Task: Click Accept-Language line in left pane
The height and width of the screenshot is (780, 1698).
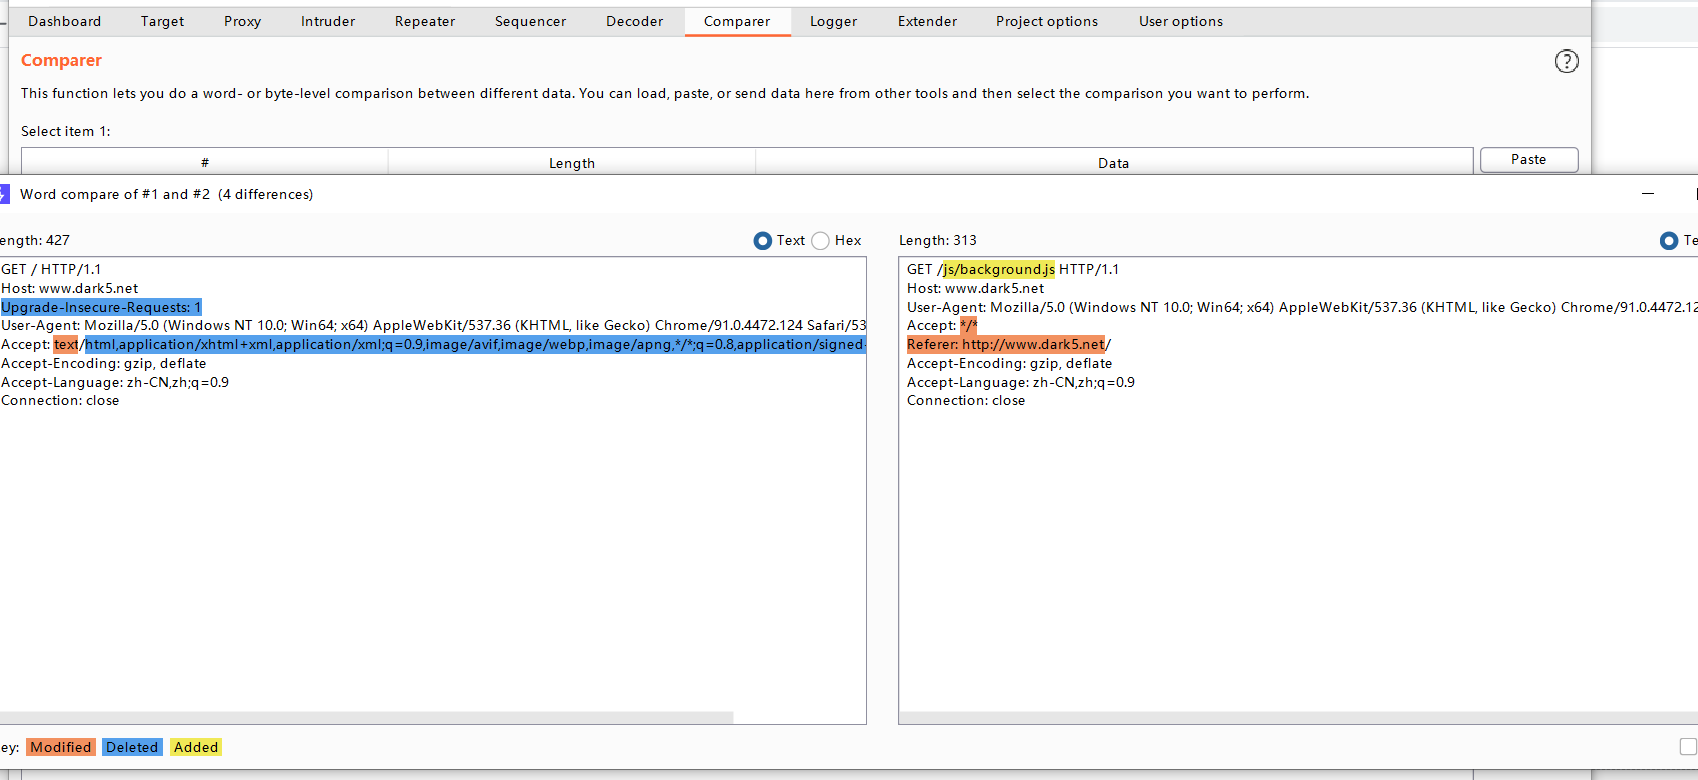Action: click(115, 382)
